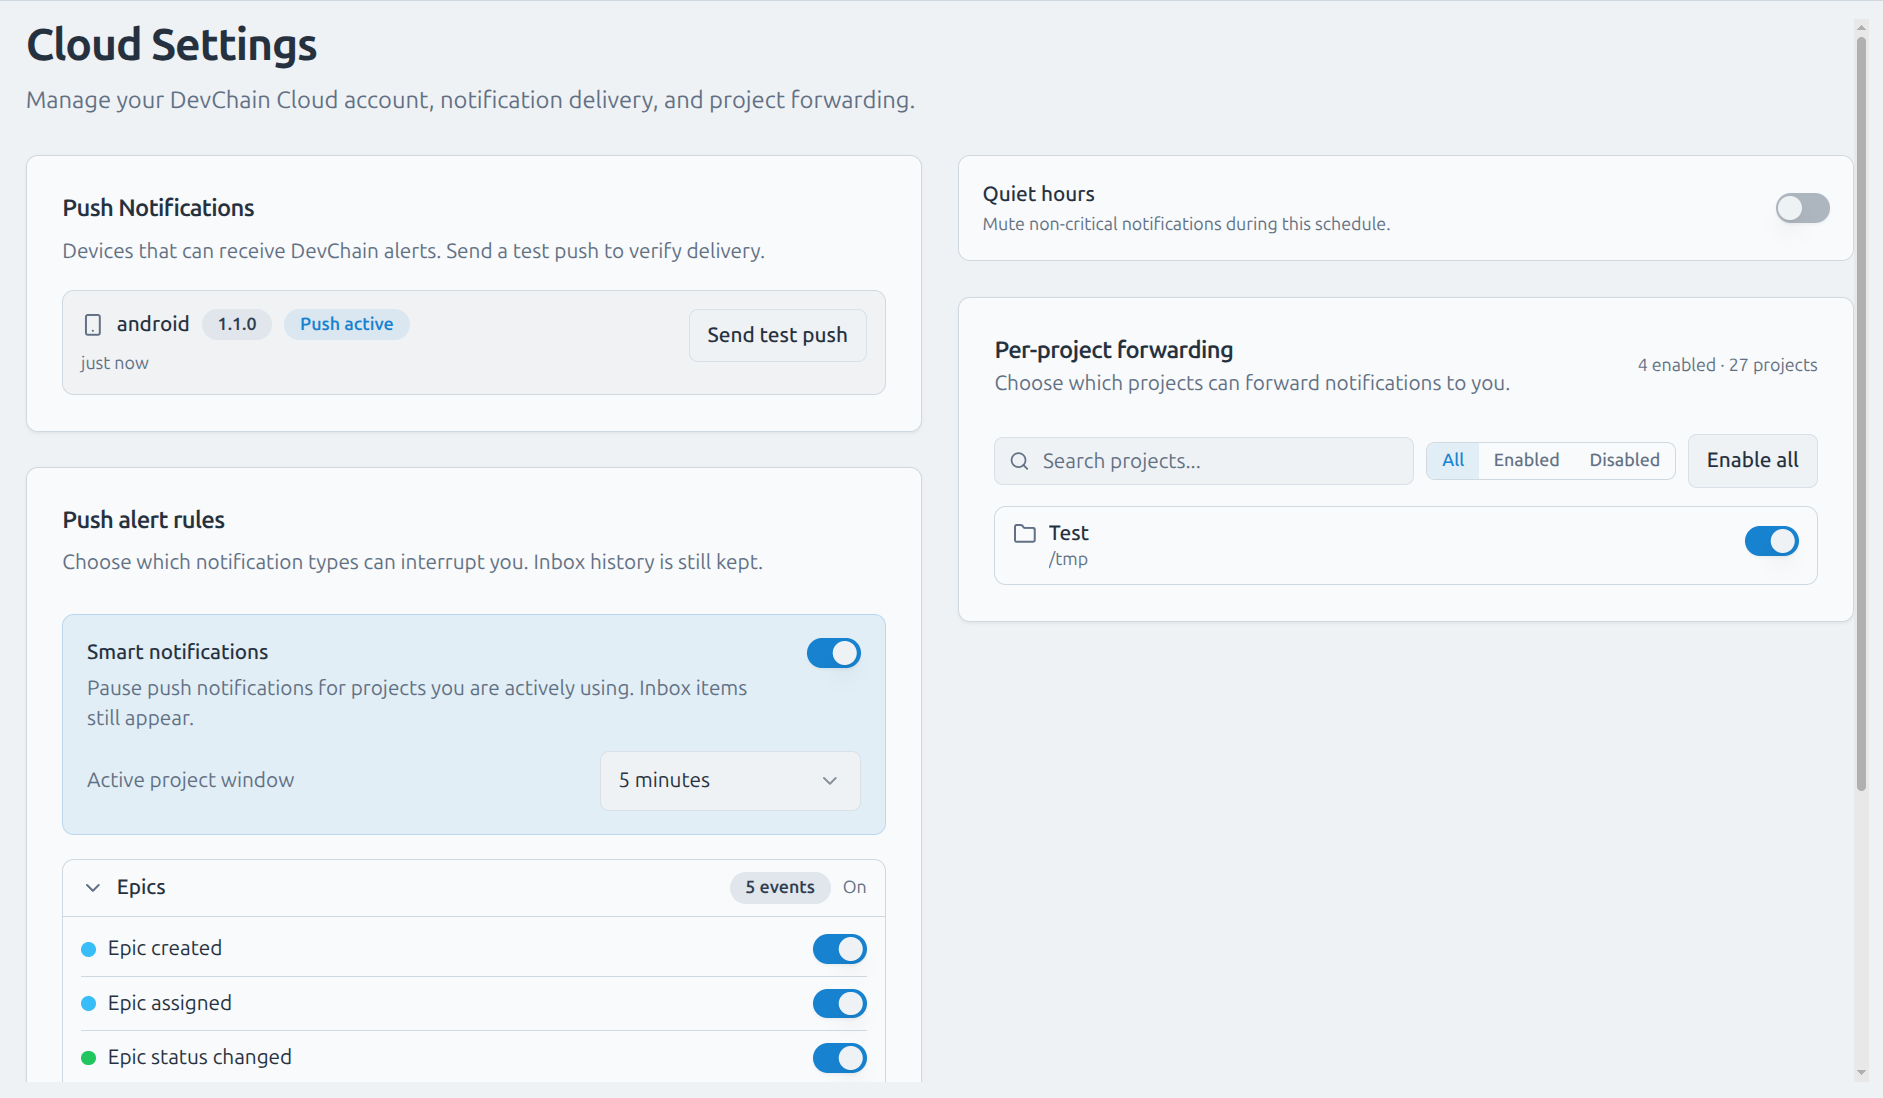Collapse the Epics section chevron

click(93, 888)
